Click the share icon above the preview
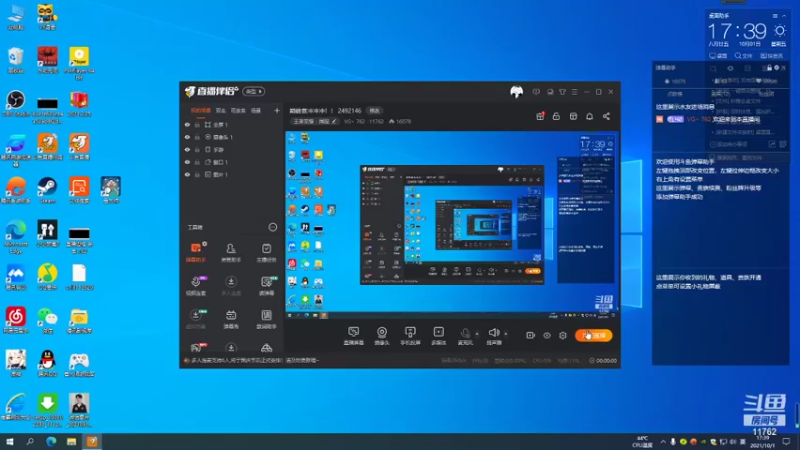This screenshot has height=450, width=800. [606, 116]
